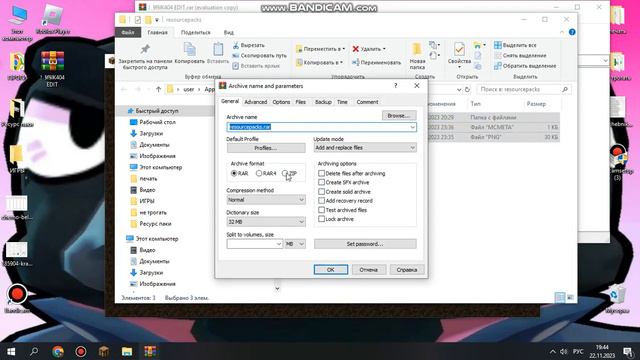Click the dialog's question mark help icon

point(395,86)
